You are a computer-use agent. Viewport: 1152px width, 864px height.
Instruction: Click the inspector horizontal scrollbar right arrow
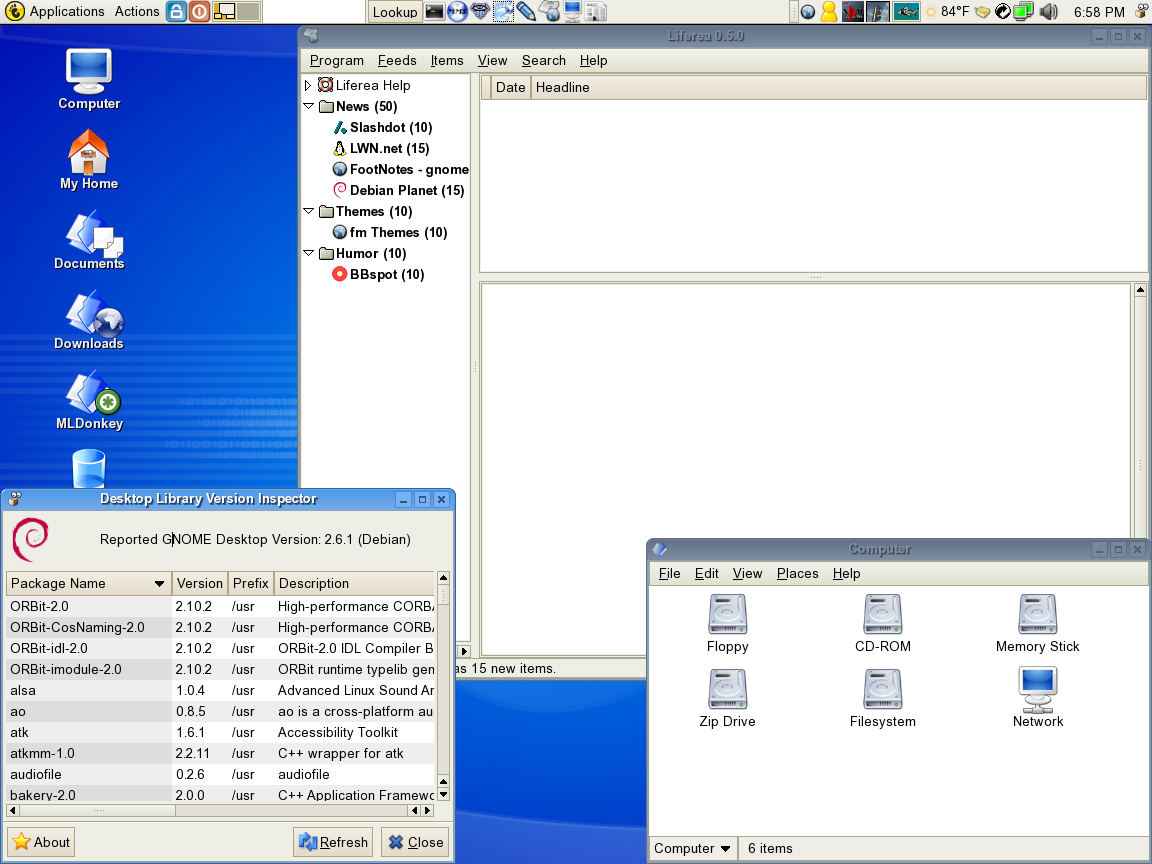[x=428, y=810]
